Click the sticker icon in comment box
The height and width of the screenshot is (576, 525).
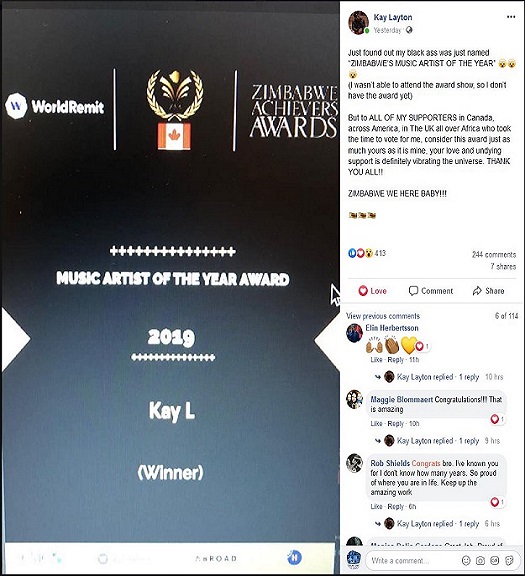509,560
